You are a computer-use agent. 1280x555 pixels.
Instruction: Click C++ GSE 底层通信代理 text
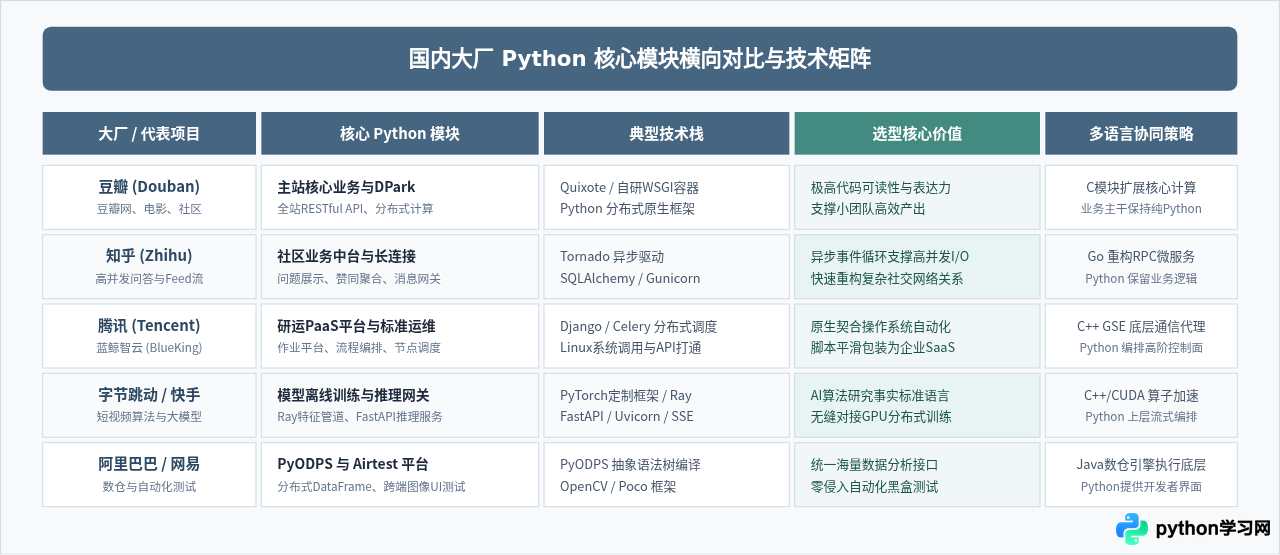coord(1141,327)
